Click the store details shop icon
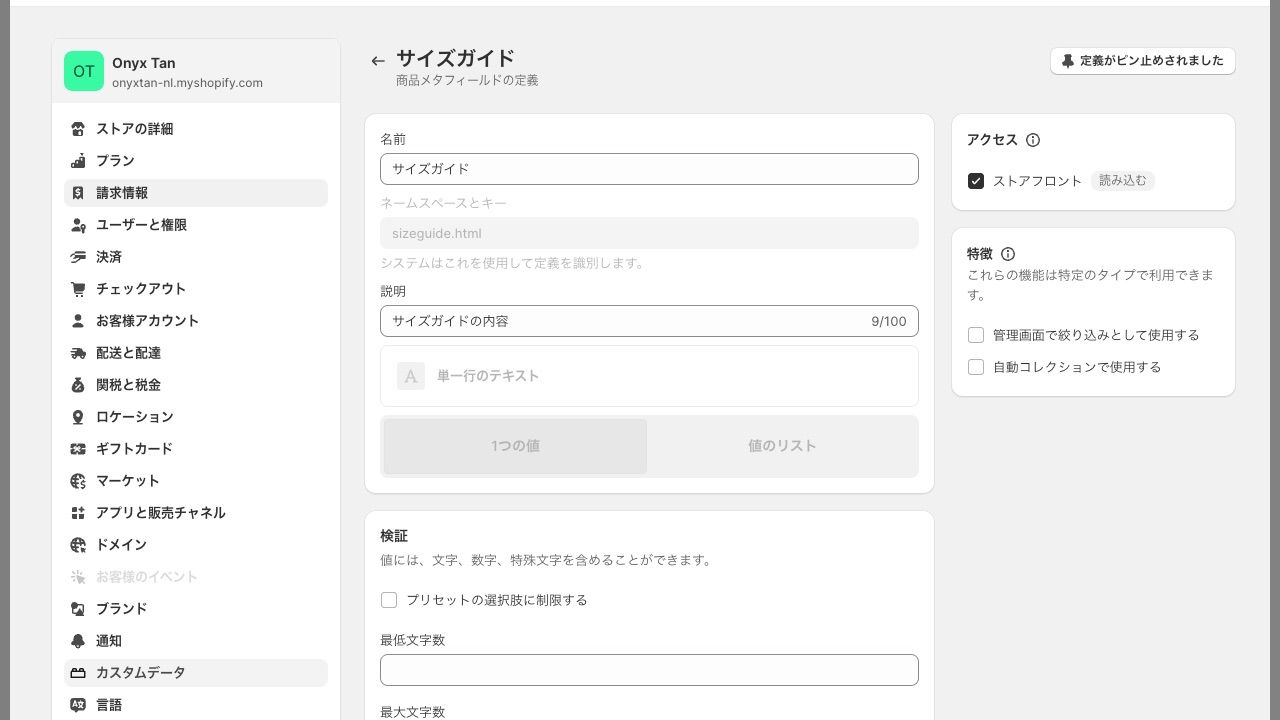1280x720 pixels. click(78, 129)
